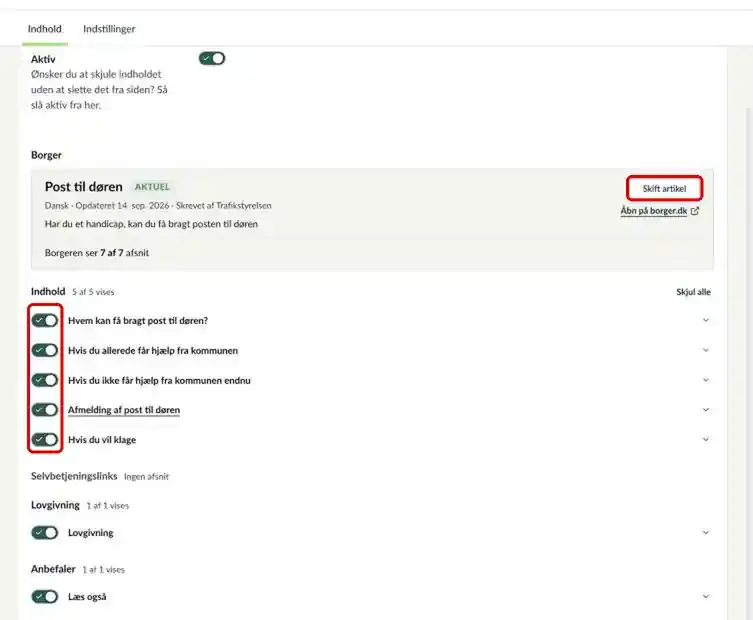Expand 'Hvis du ikke får hjælp fra kommunen endnu' chevron
The width and height of the screenshot is (753, 620).
point(705,380)
